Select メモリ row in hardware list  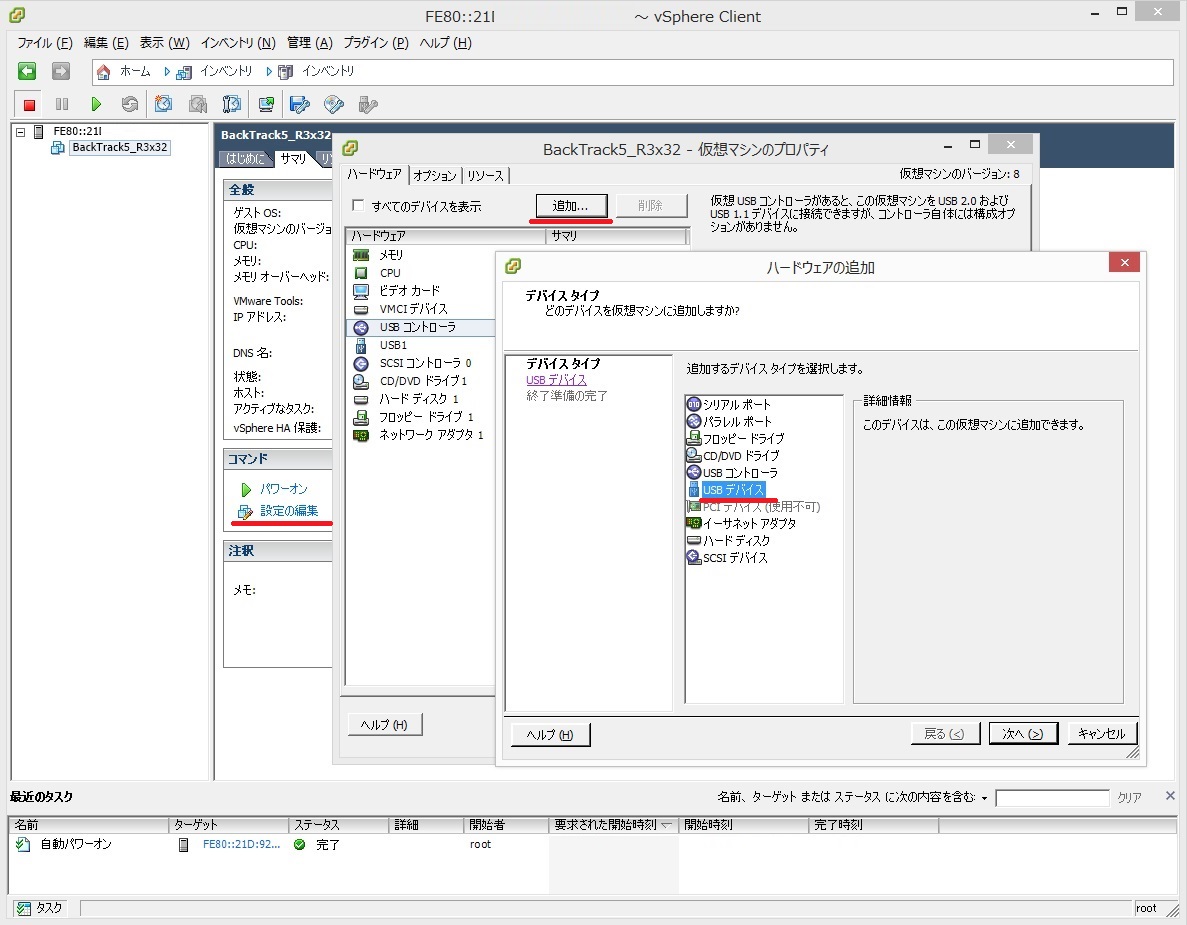421,255
